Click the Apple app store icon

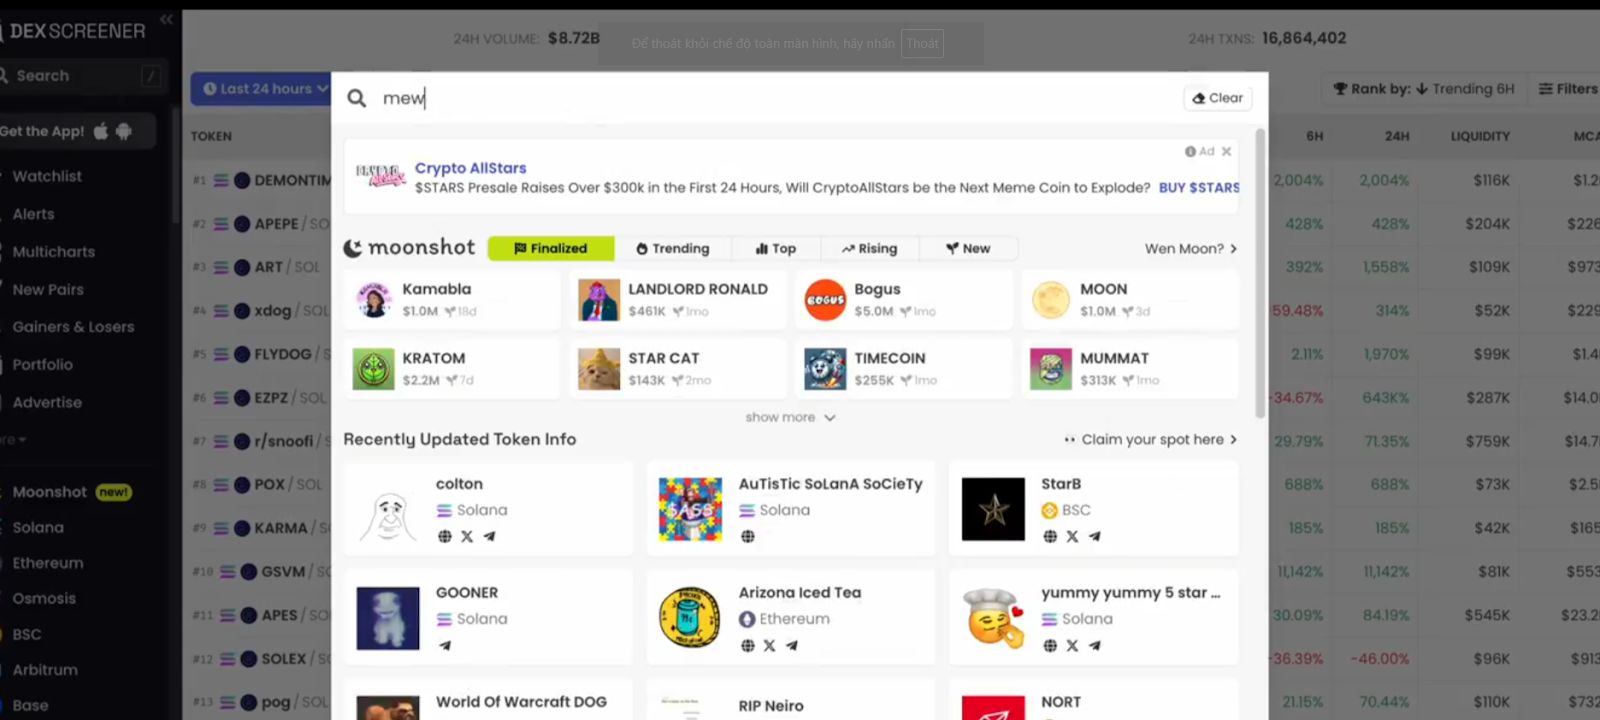pos(101,131)
